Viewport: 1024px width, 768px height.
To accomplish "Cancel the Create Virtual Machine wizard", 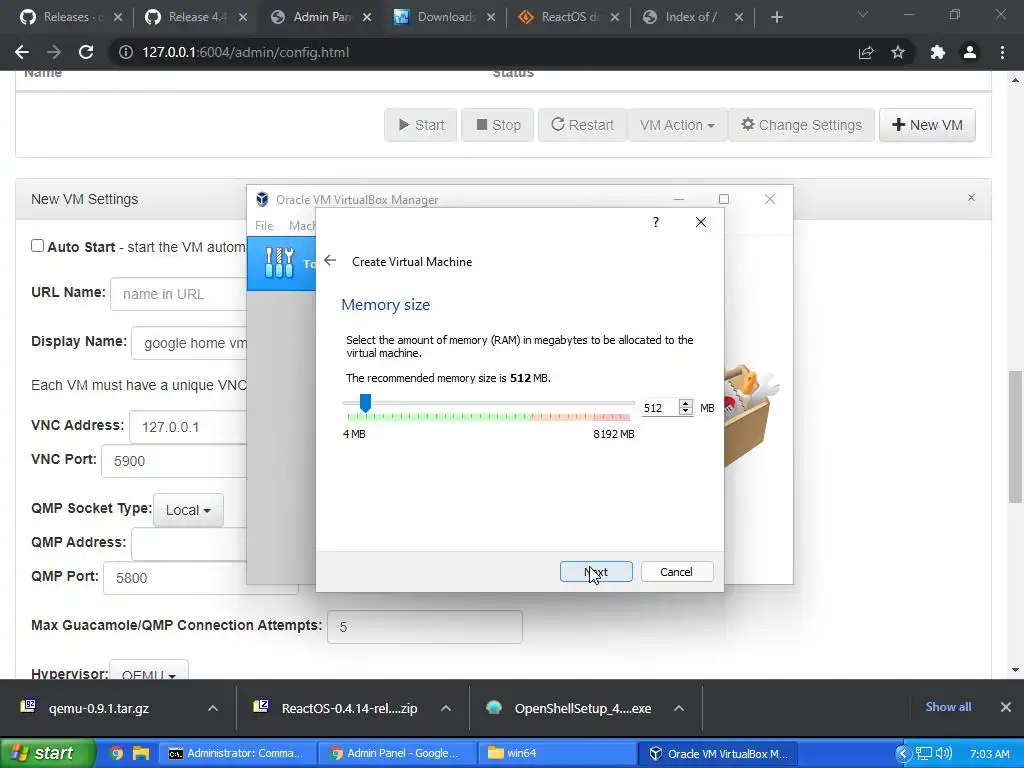I will [x=677, y=571].
